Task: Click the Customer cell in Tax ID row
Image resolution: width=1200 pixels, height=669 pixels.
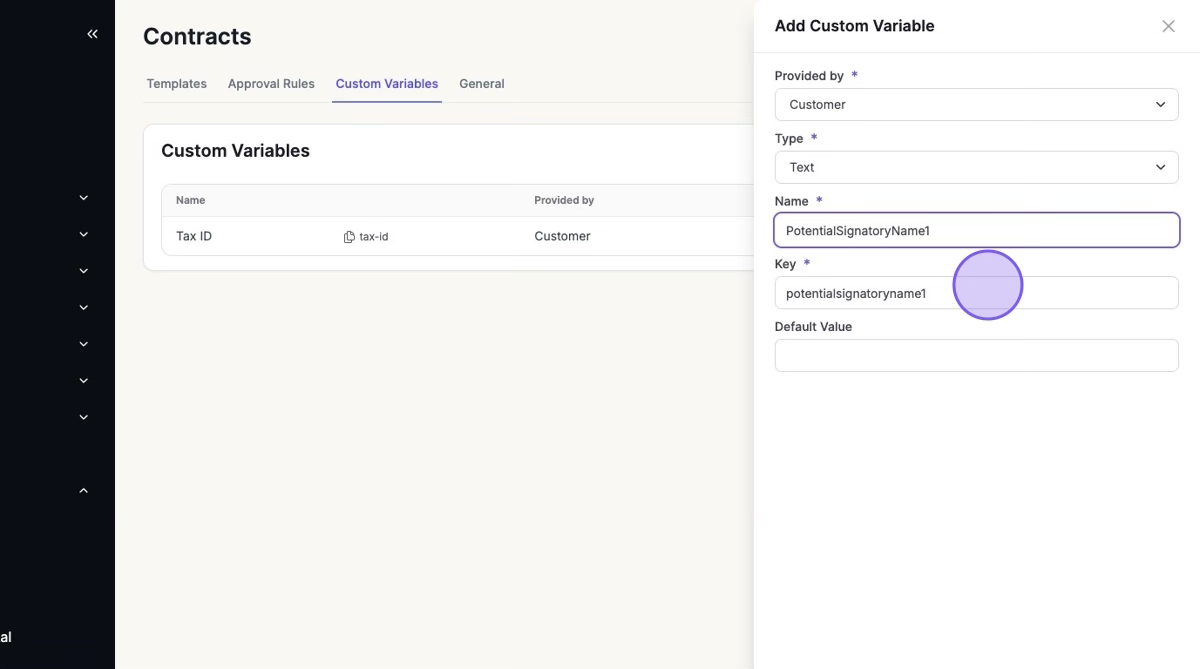Action: (x=562, y=237)
